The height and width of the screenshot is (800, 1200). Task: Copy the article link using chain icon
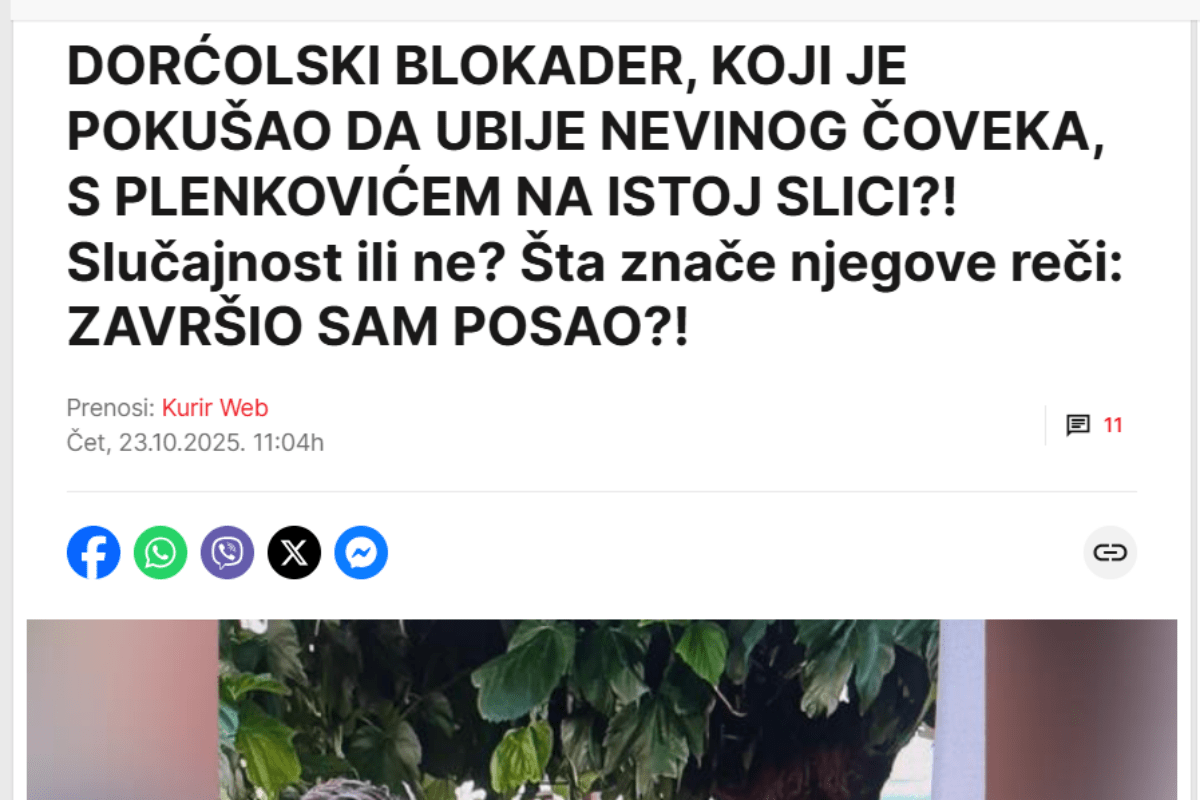point(1110,552)
